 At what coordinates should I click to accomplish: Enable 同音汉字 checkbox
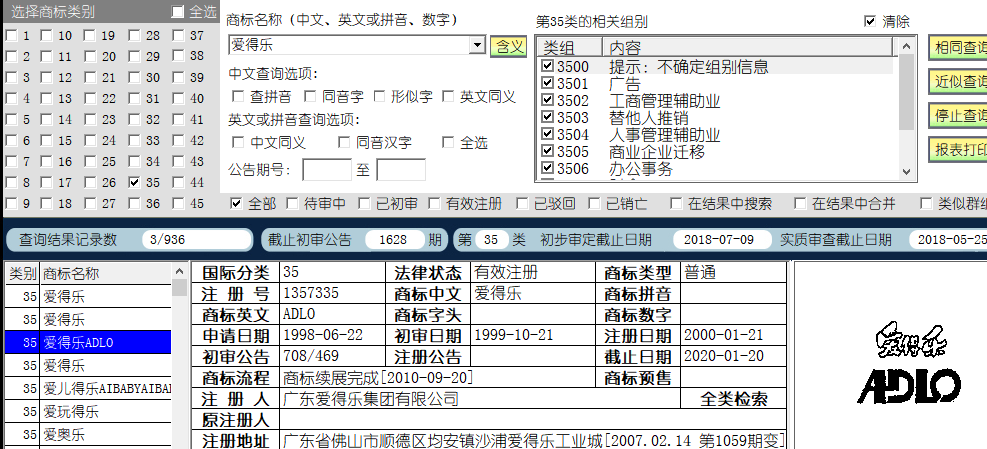click(x=344, y=142)
